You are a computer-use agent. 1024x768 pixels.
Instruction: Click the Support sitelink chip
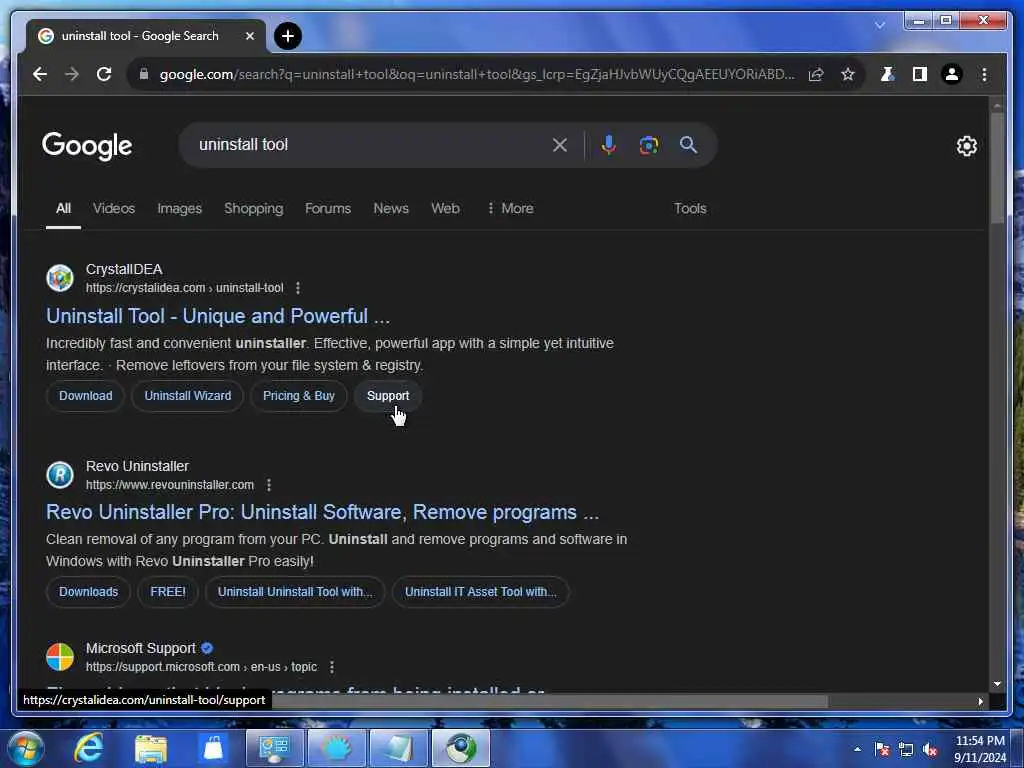click(388, 396)
